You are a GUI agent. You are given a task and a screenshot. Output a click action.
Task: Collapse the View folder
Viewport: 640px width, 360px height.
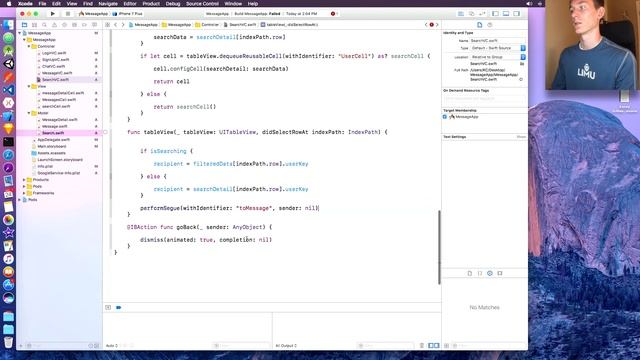[29, 87]
